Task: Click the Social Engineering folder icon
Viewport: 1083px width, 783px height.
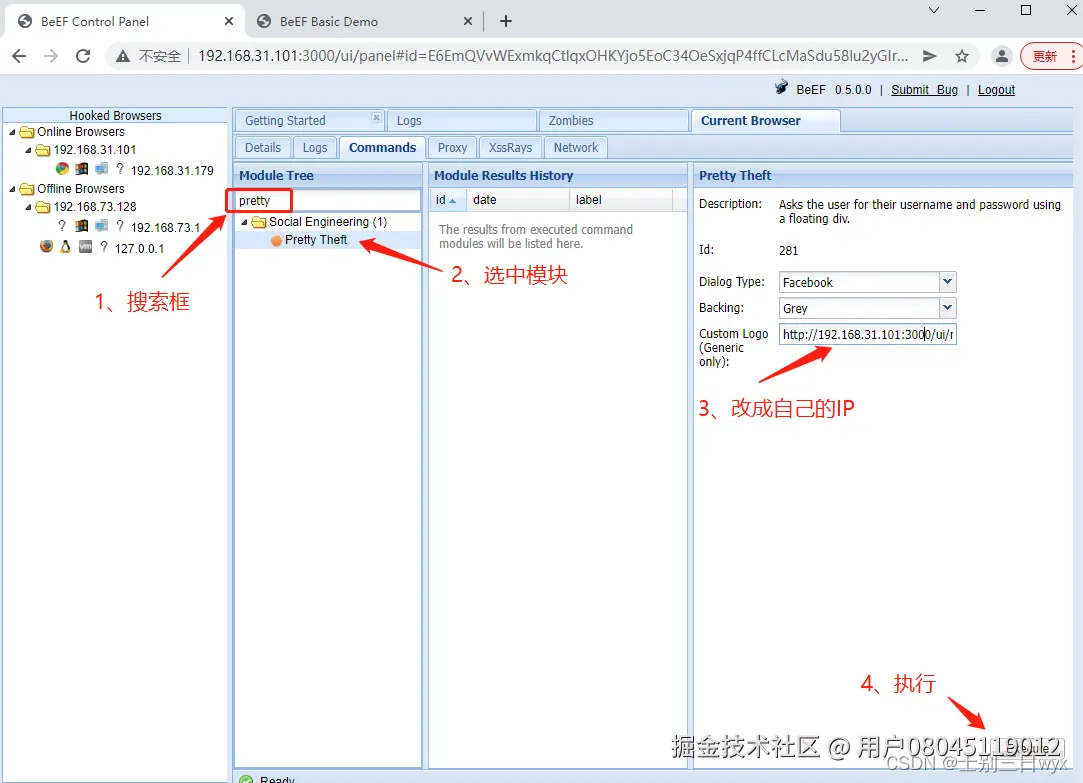Action: click(x=259, y=222)
